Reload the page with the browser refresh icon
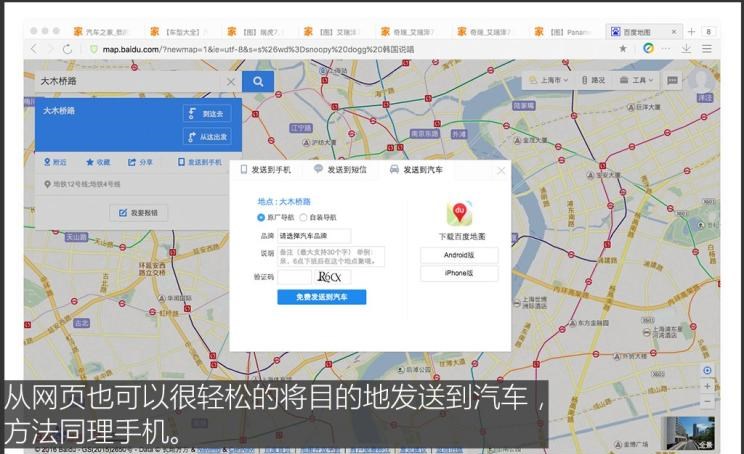The image size is (744, 454). [67, 49]
